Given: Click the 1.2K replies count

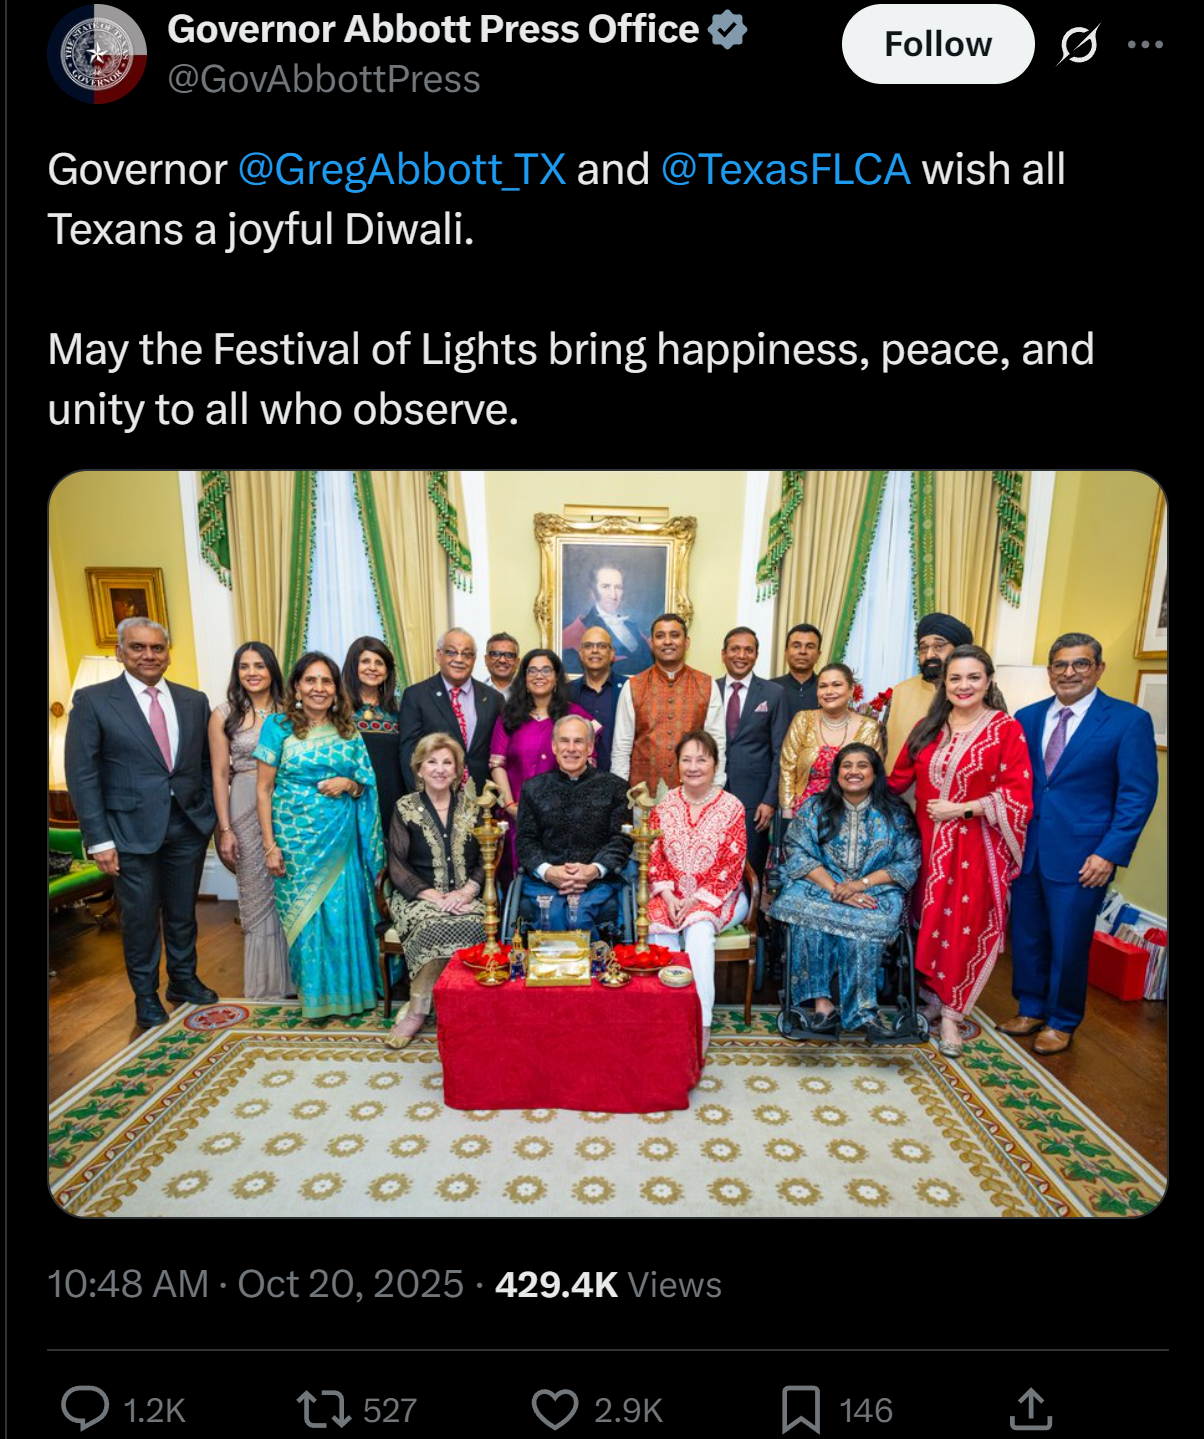Looking at the screenshot, I should tap(154, 1410).
